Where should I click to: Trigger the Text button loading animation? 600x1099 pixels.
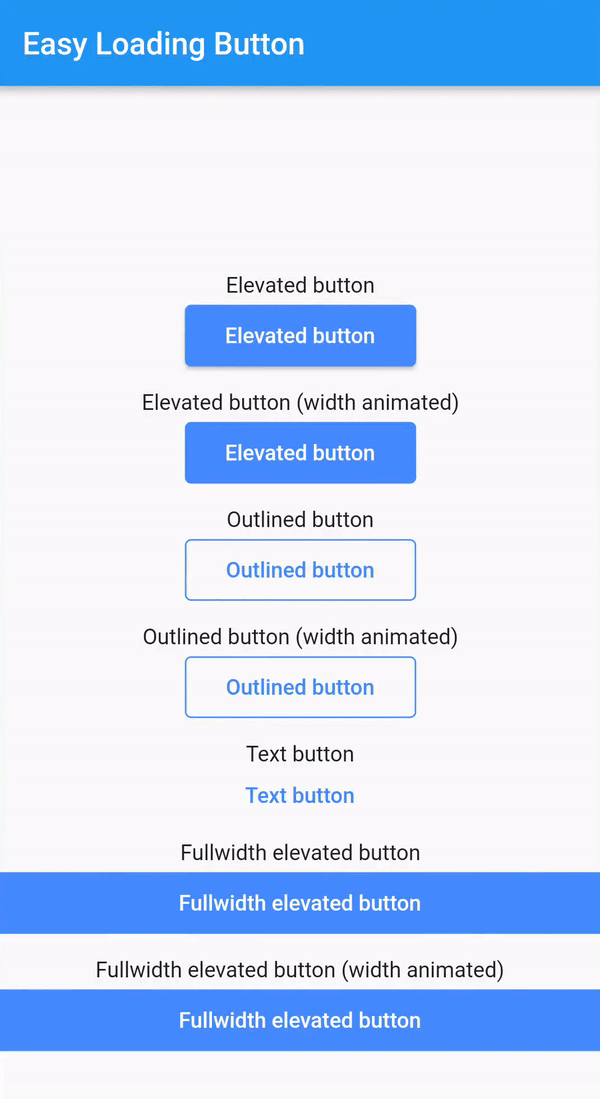pyautogui.click(x=300, y=795)
